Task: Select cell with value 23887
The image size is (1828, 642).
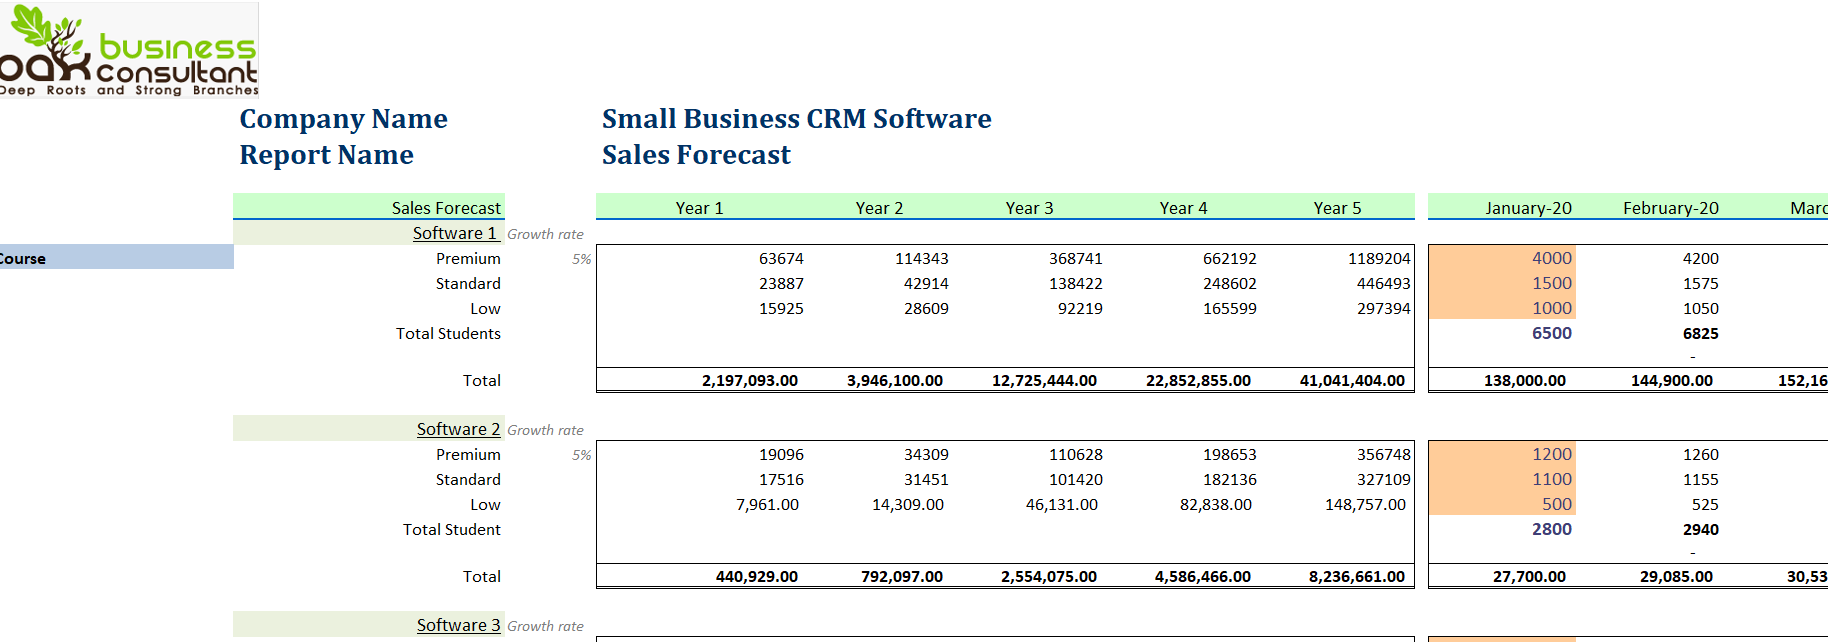Action: coord(781,283)
